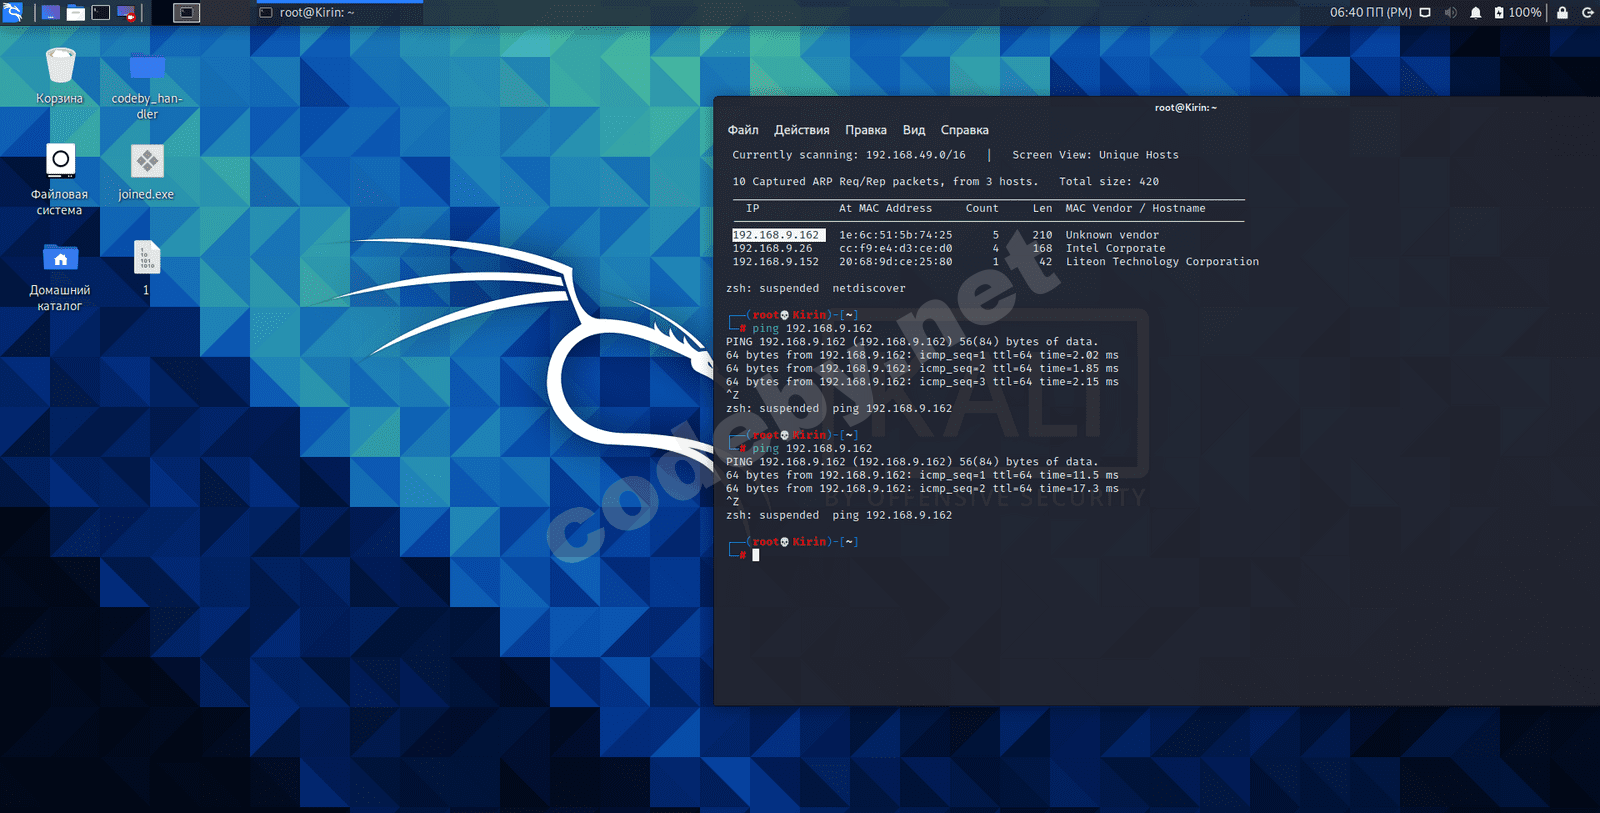Click MAC address 20:68:9d:ce:25:80
Image resolution: width=1600 pixels, height=813 pixels.
tap(895, 262)
